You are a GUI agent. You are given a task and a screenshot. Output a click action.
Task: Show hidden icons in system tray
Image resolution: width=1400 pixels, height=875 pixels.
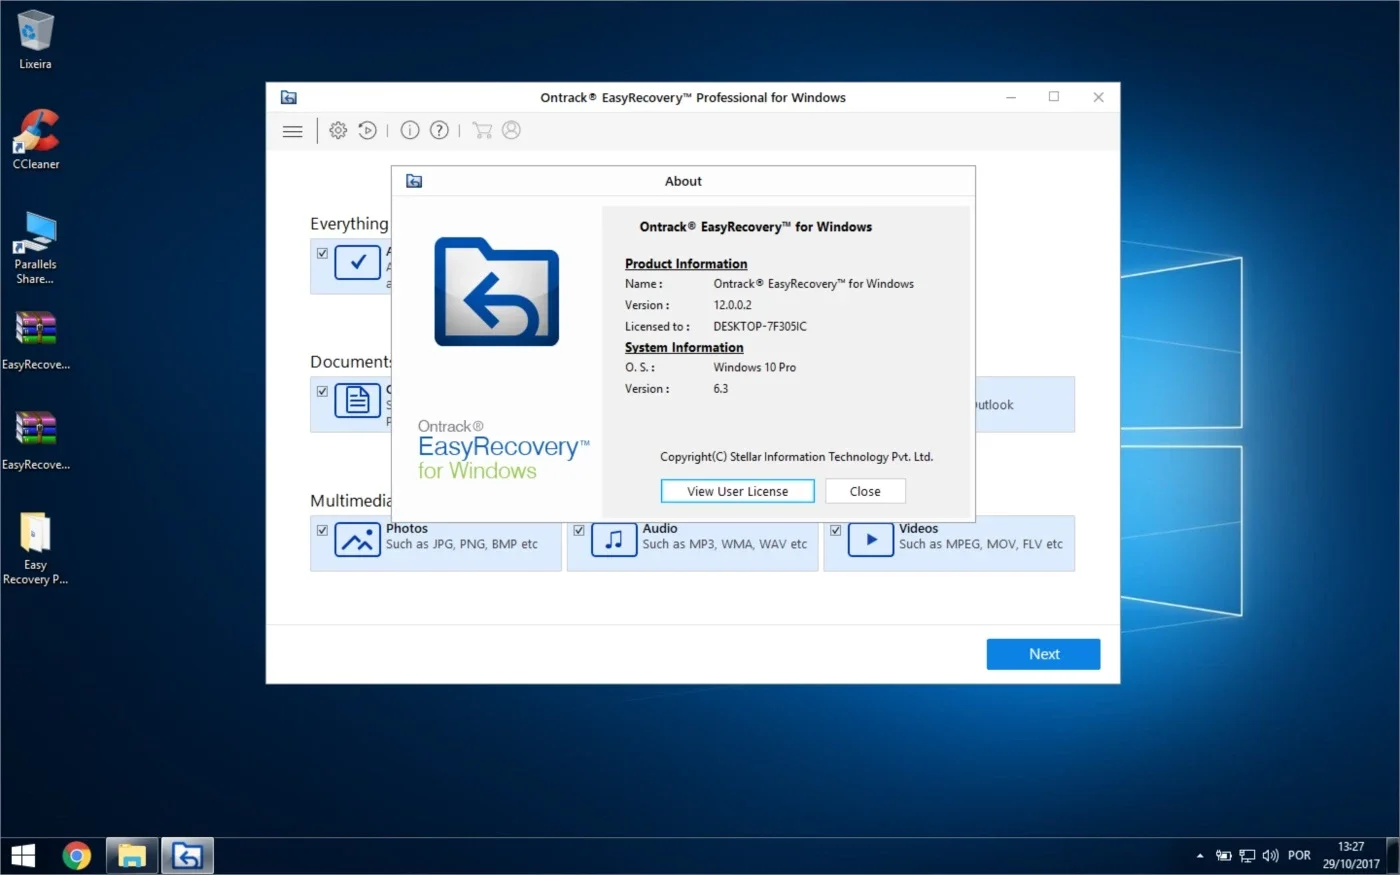[1200, 856]
